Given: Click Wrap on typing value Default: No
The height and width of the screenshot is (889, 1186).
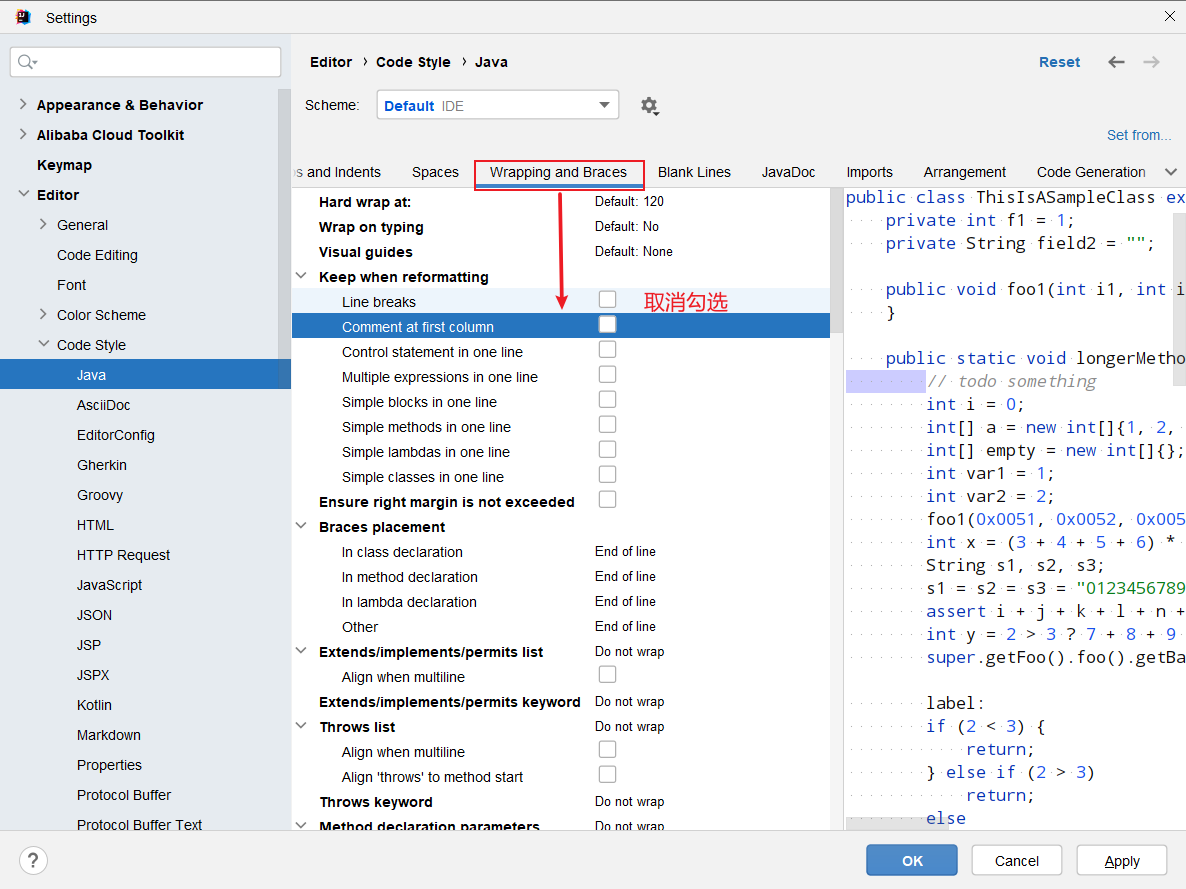Looking at the screenshot, I should click(627, 226).
